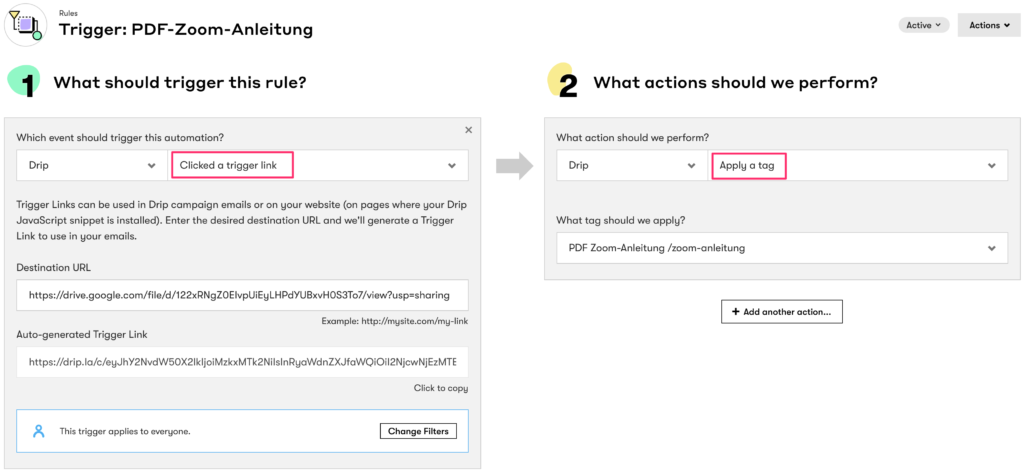The height and width of the screenshot is (471, 1024).
Task: Click the 'Click to copy' text
Action: tap(440, 388)
